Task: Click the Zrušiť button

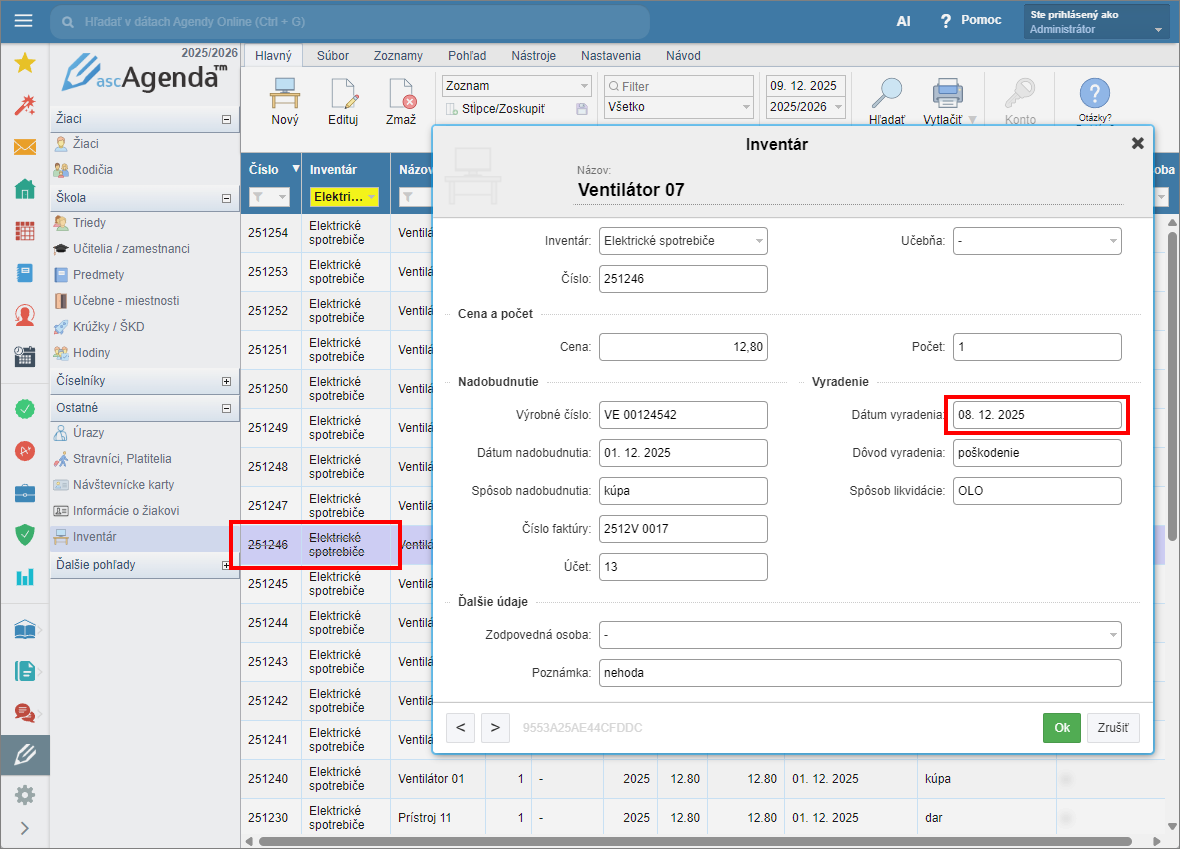Action: point(1113,728)
